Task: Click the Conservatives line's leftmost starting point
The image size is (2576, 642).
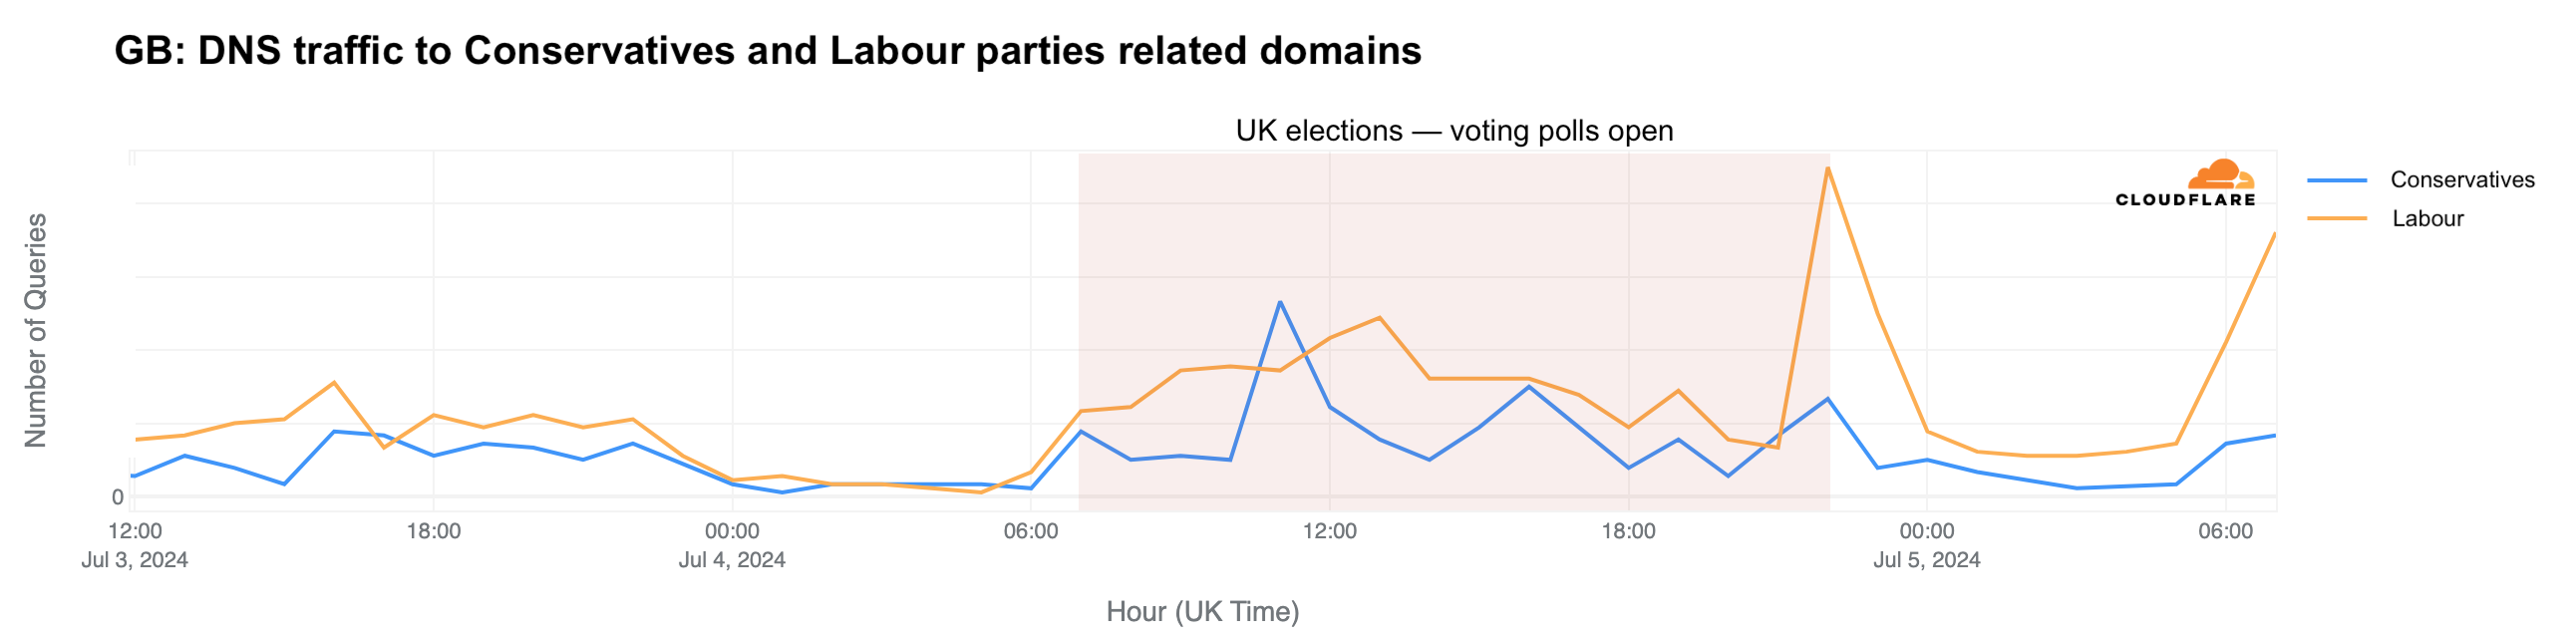Action: [x=134, y=476]
